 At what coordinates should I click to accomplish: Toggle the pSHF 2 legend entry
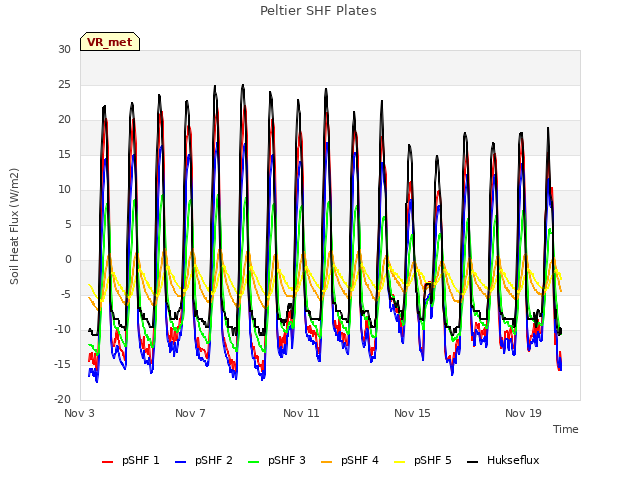point(204,460)
